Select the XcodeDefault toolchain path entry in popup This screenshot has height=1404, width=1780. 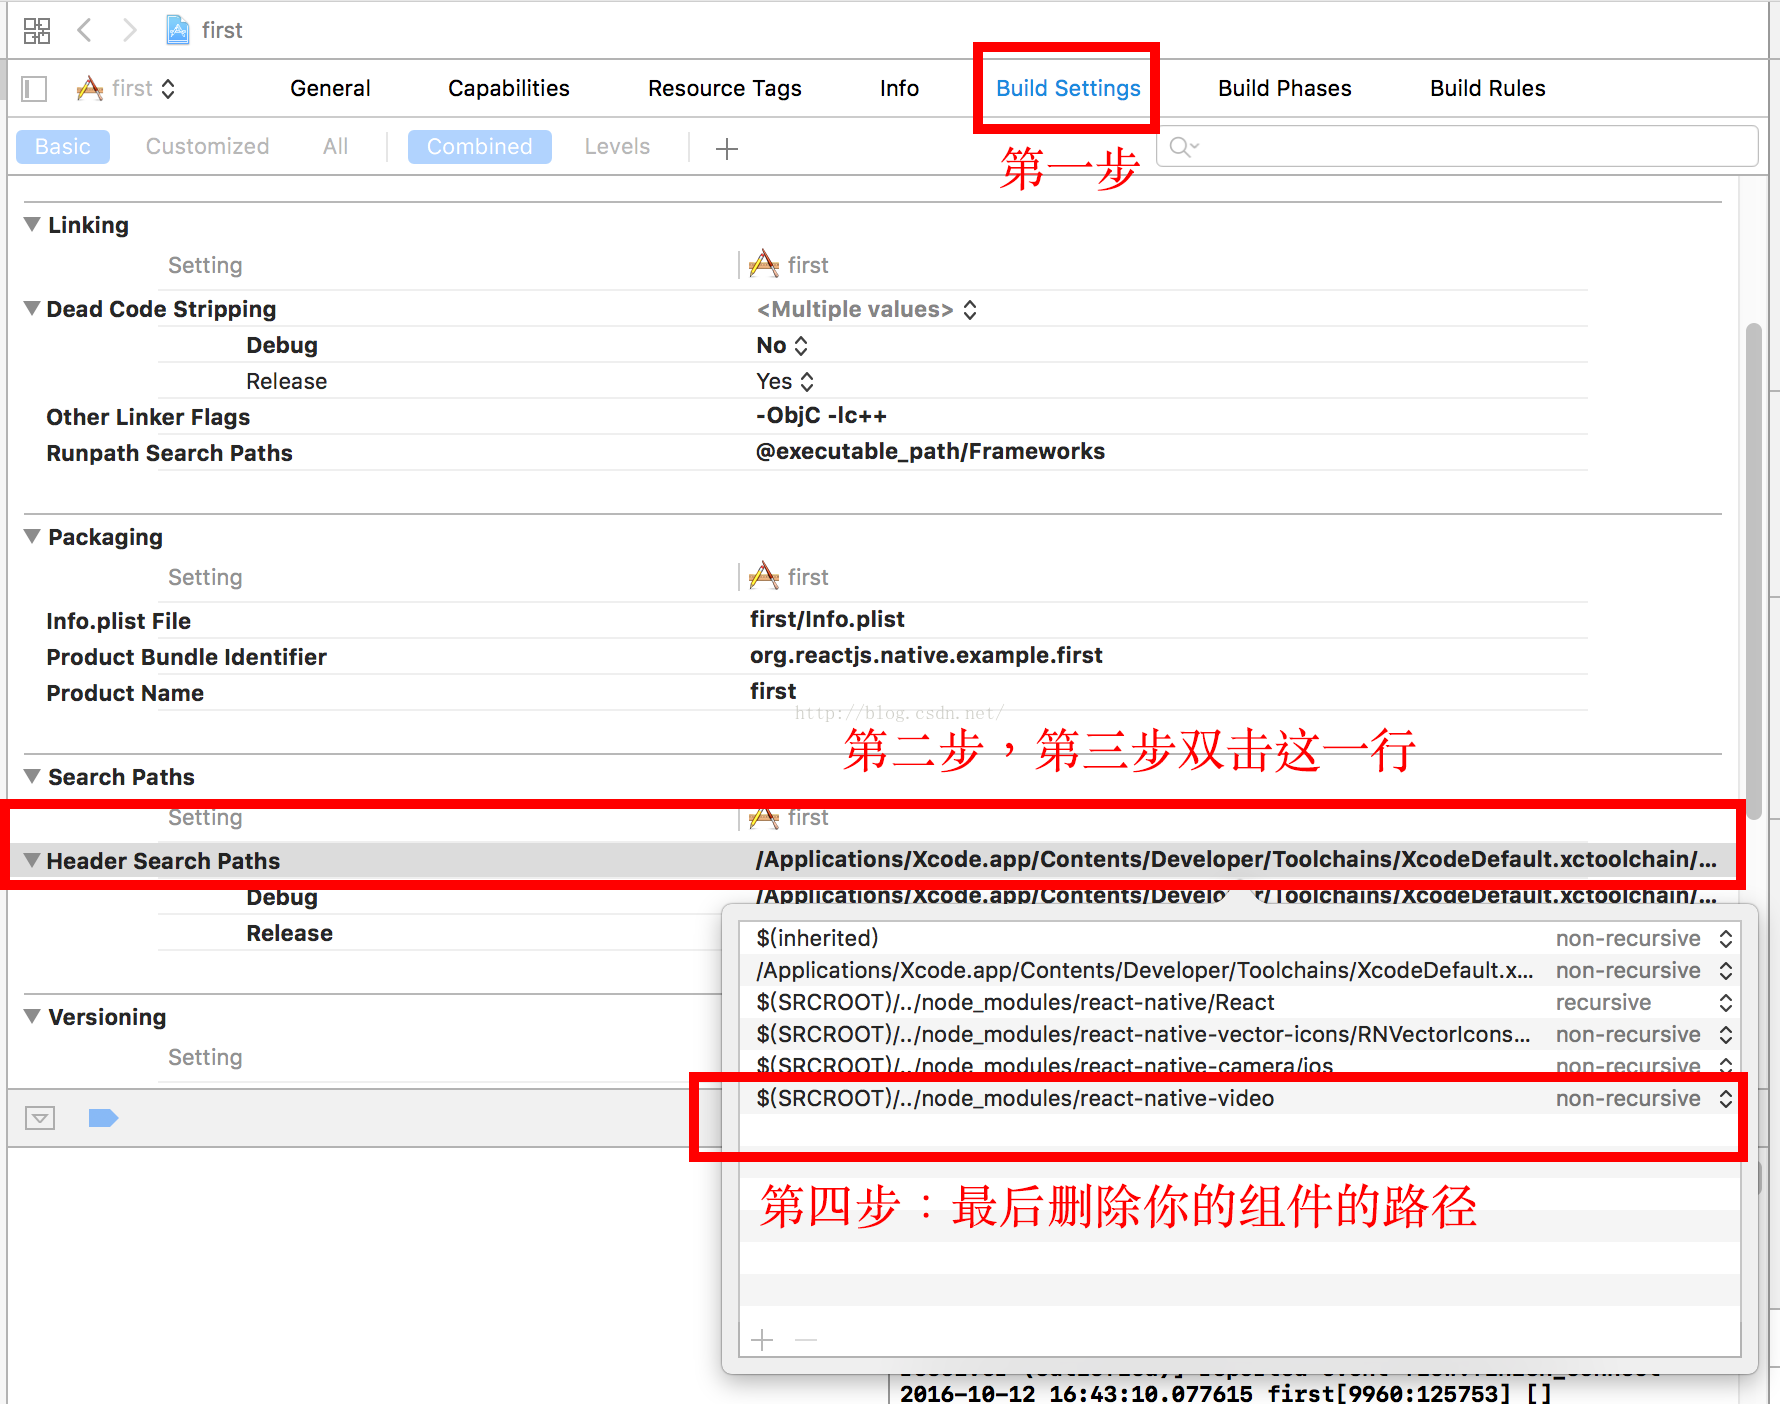pos(1239,970)
